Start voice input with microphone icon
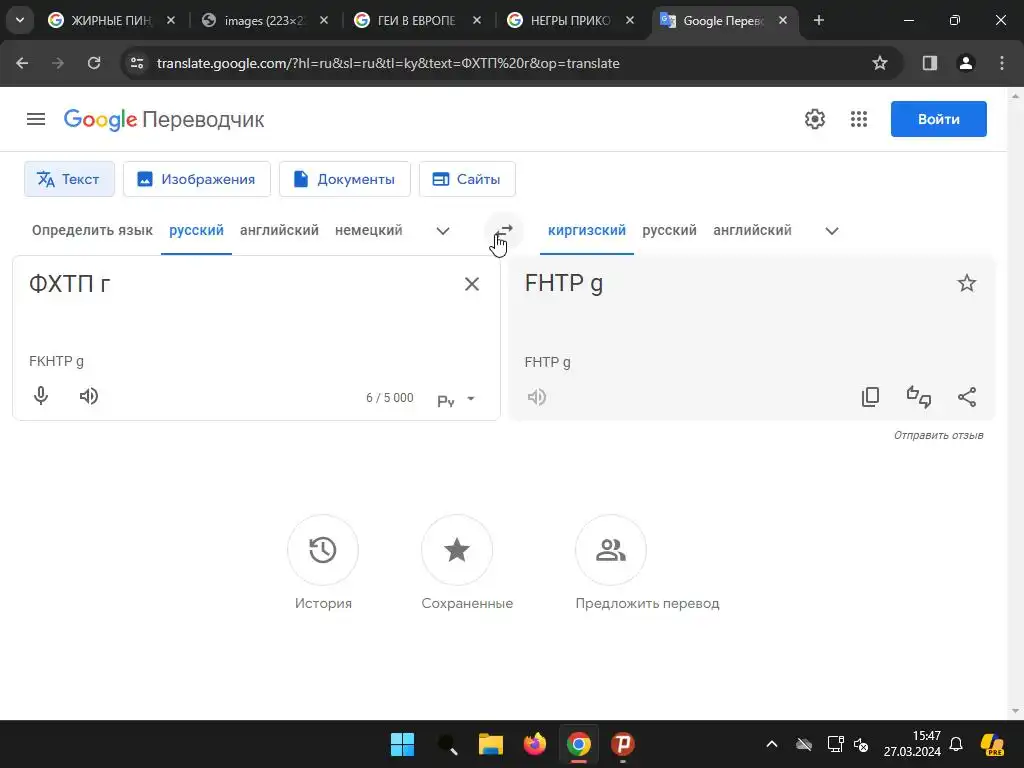Image resolution: width=1024 pixels, height=768 pixels. pyautogui.click(x=40, y=396)
